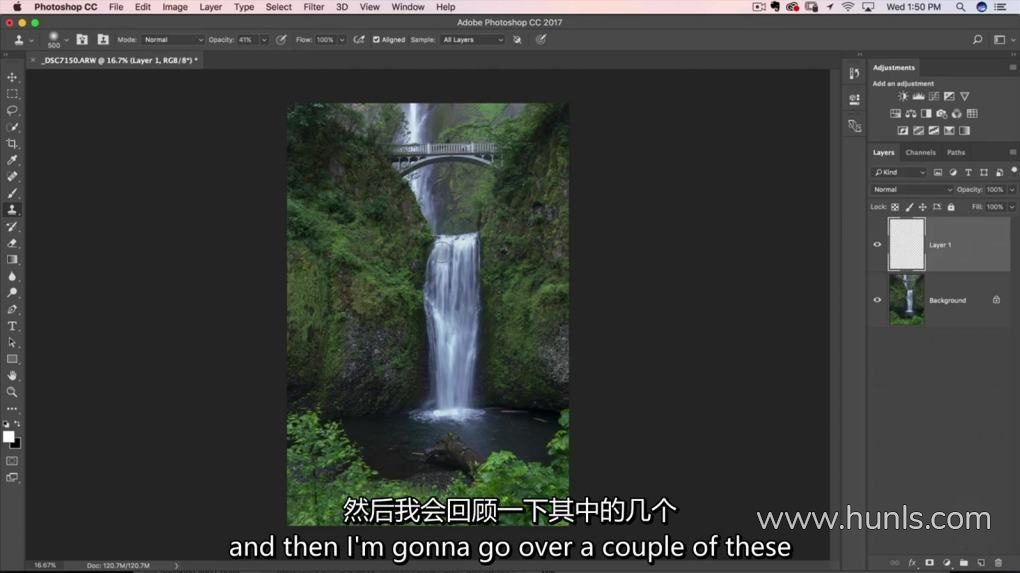Select the Lasso tool

(x=12, y=111)
